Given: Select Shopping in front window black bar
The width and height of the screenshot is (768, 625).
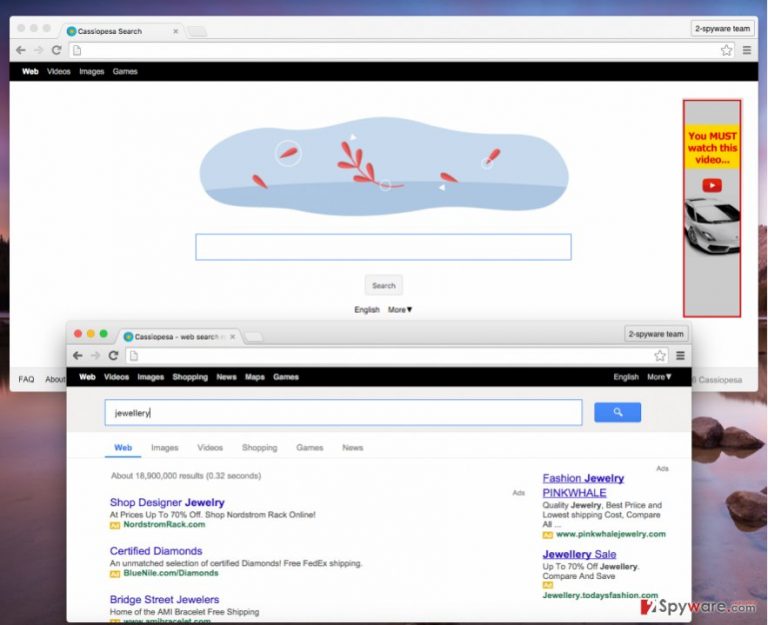Looking at the screenshot, I should point(190,377).
